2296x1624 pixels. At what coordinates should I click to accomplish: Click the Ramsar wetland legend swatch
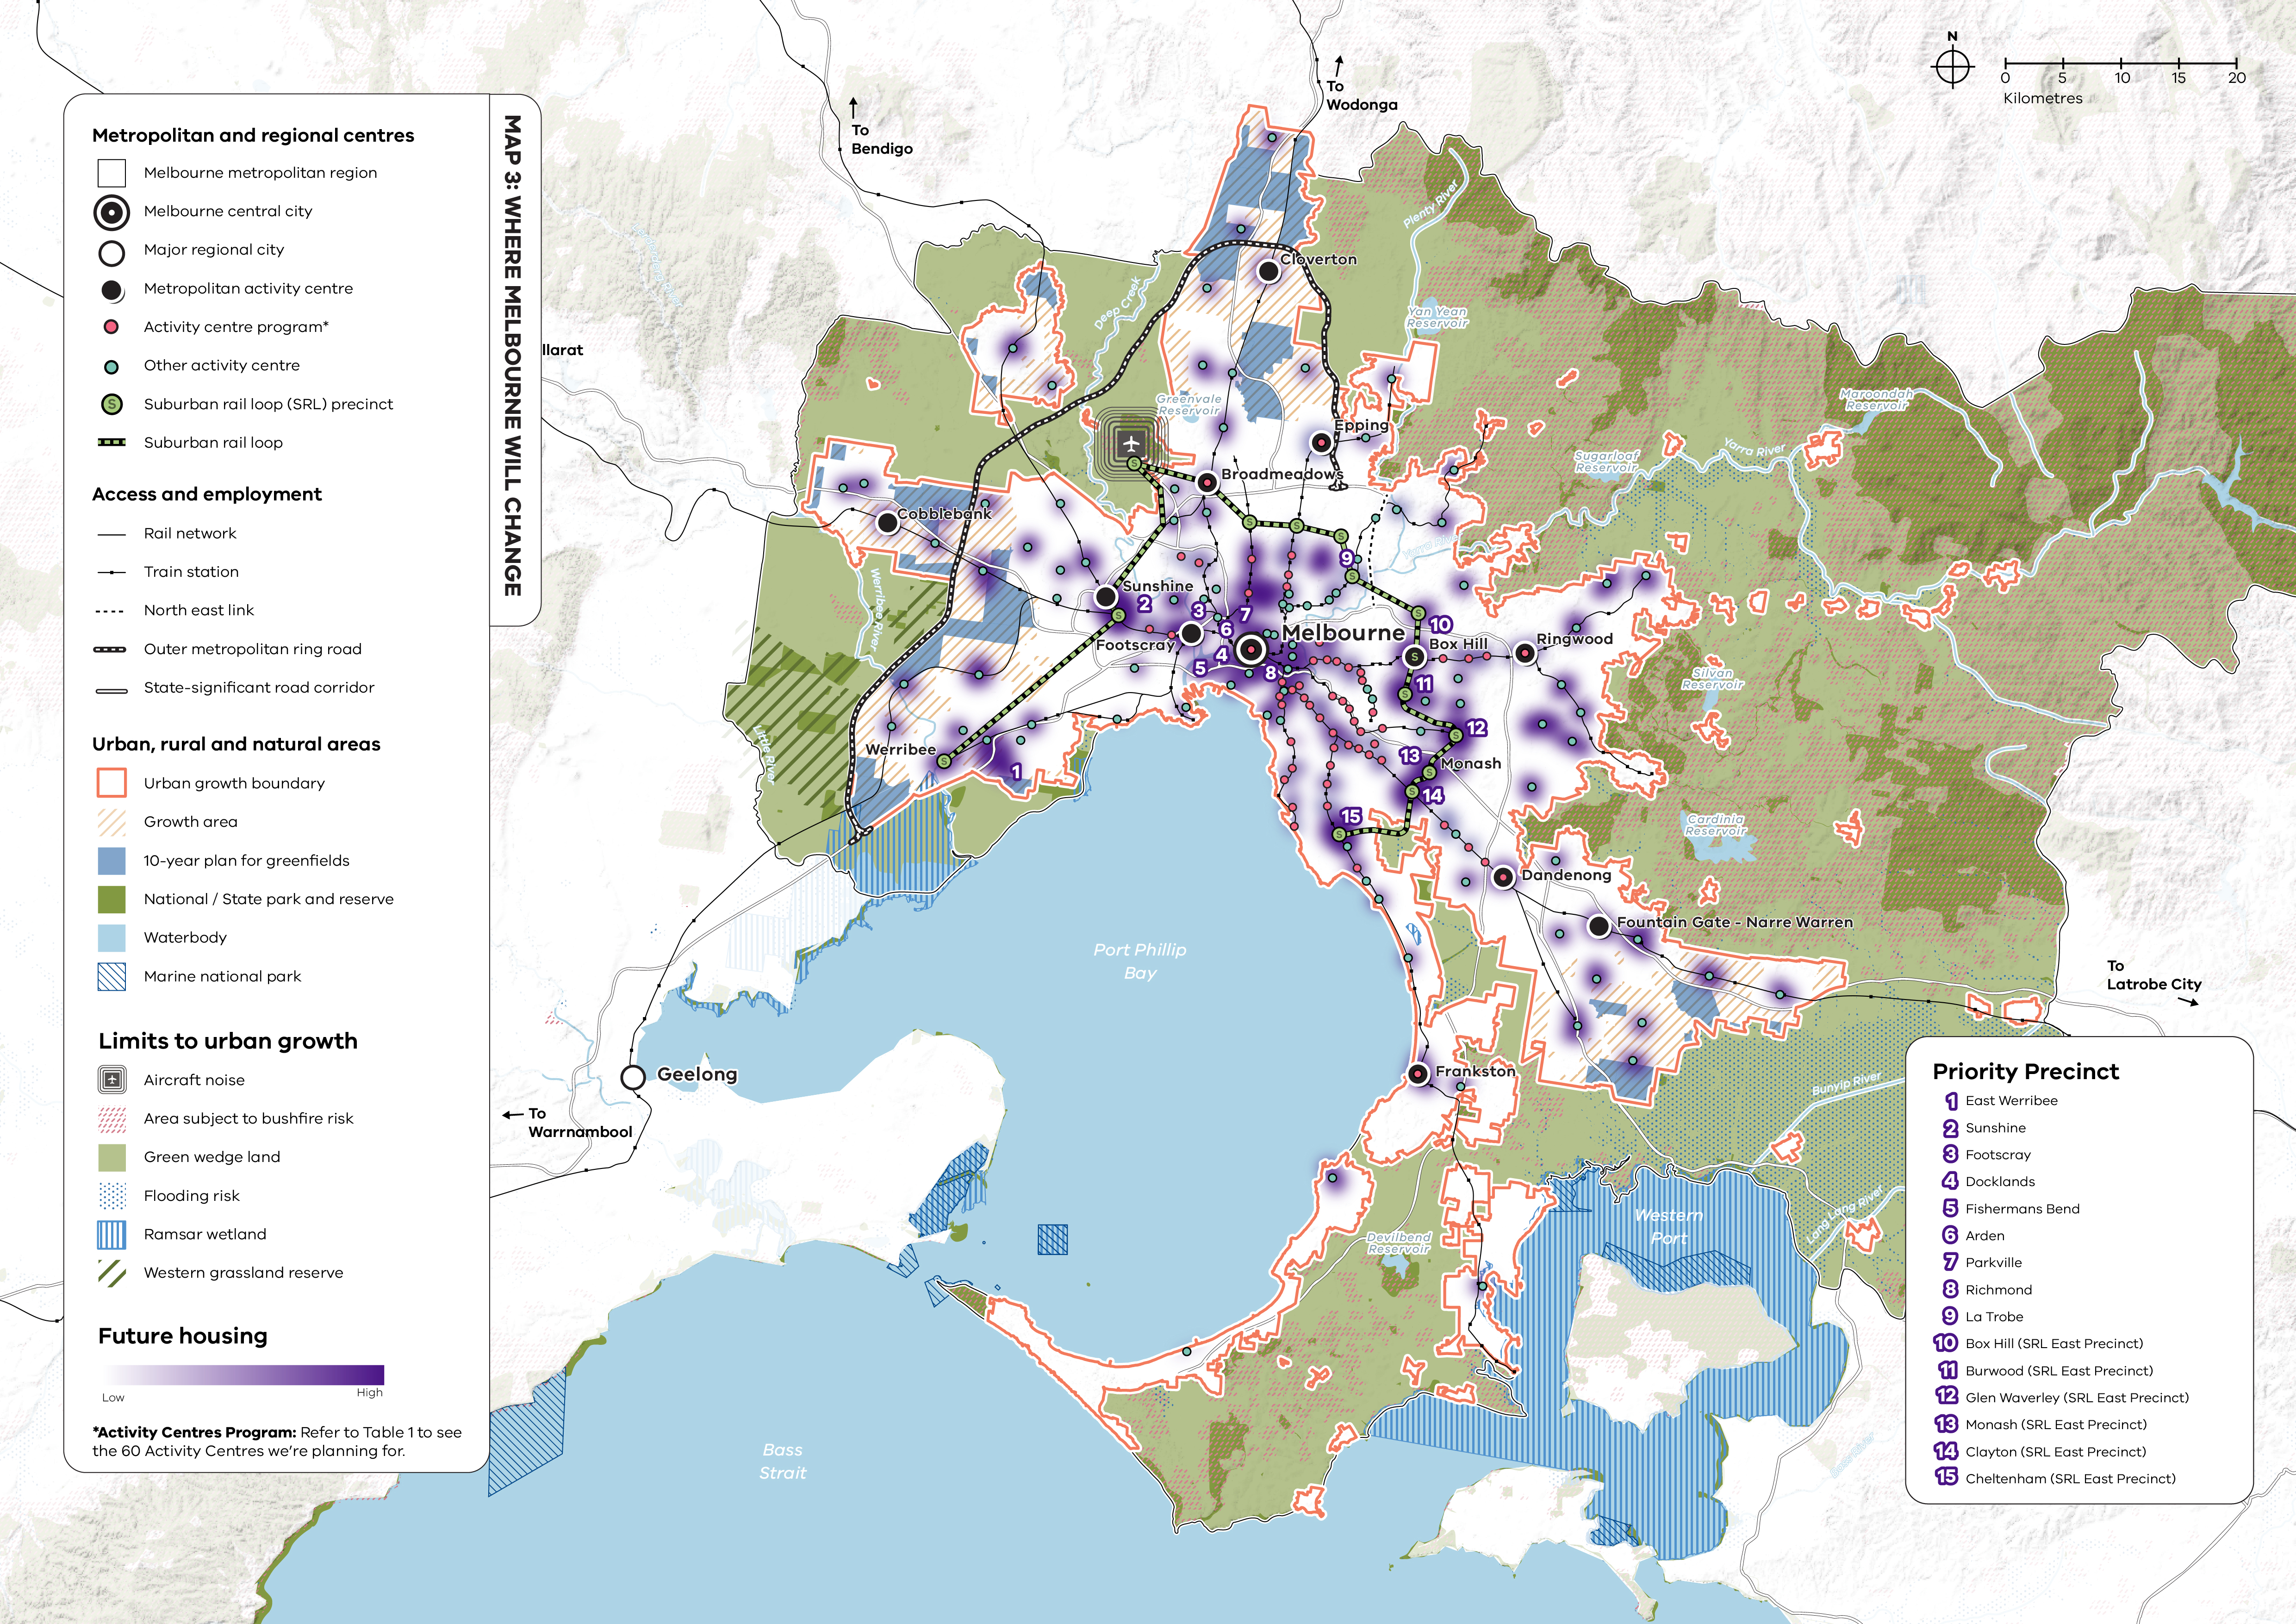112,1234
